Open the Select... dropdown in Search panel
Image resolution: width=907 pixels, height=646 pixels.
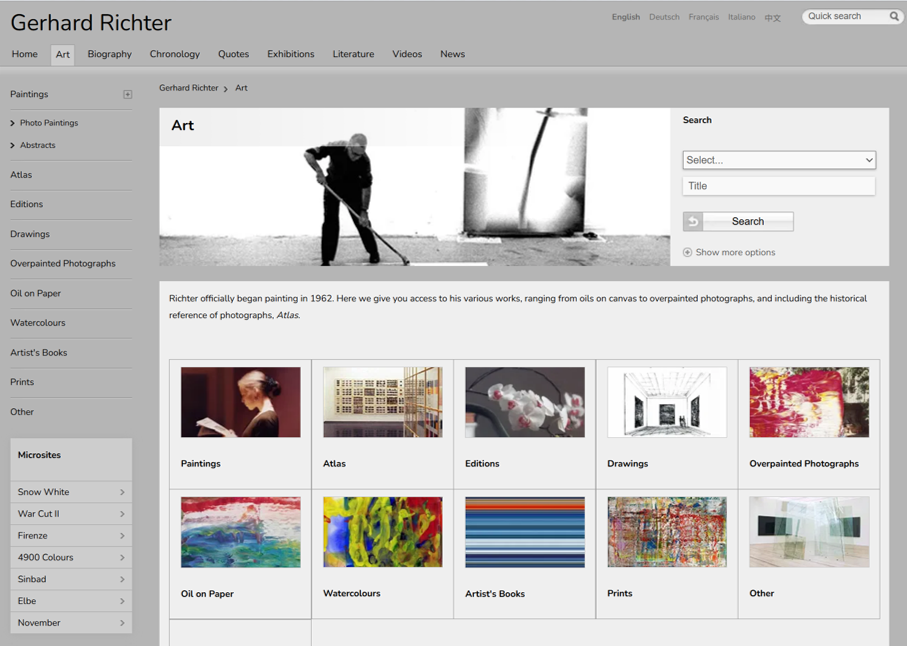(x=778, y=160)
